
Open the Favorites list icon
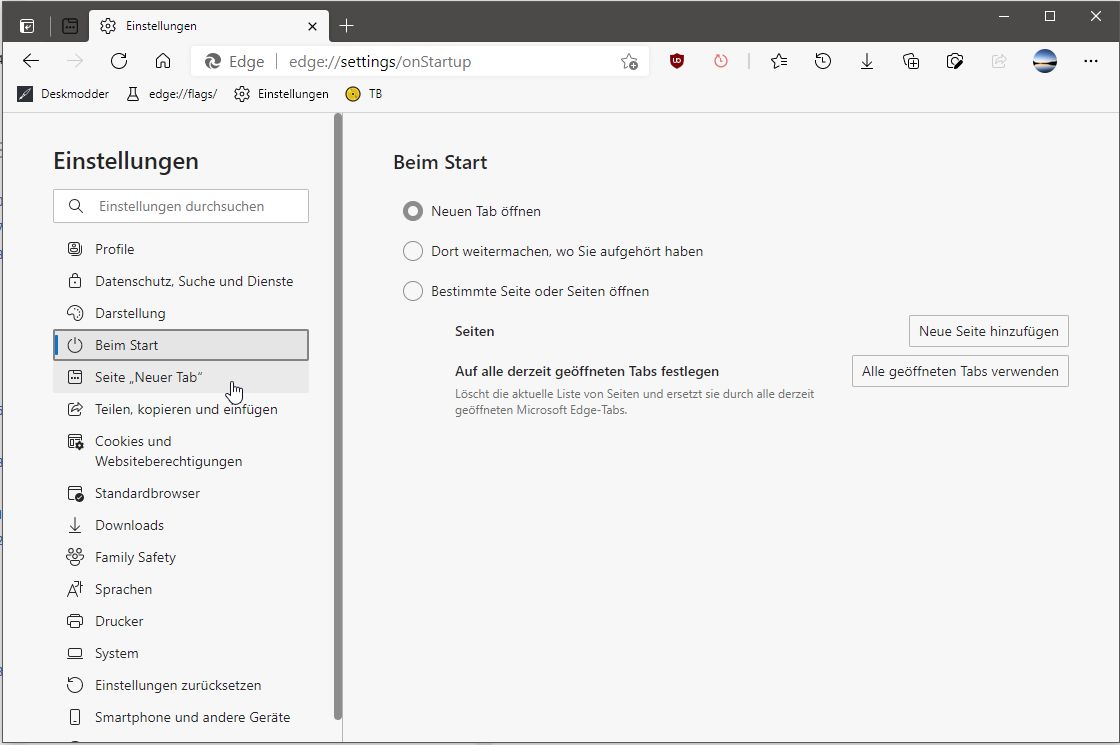coord(779,61)
